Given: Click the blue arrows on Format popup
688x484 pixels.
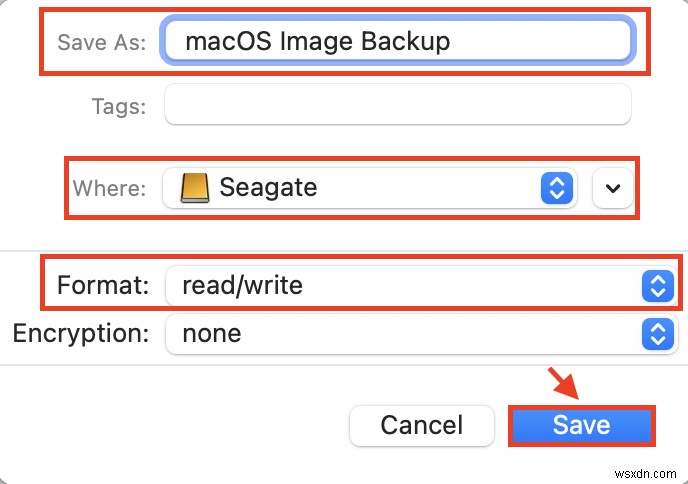Looking at the screenshot, I should coord(657,286).
